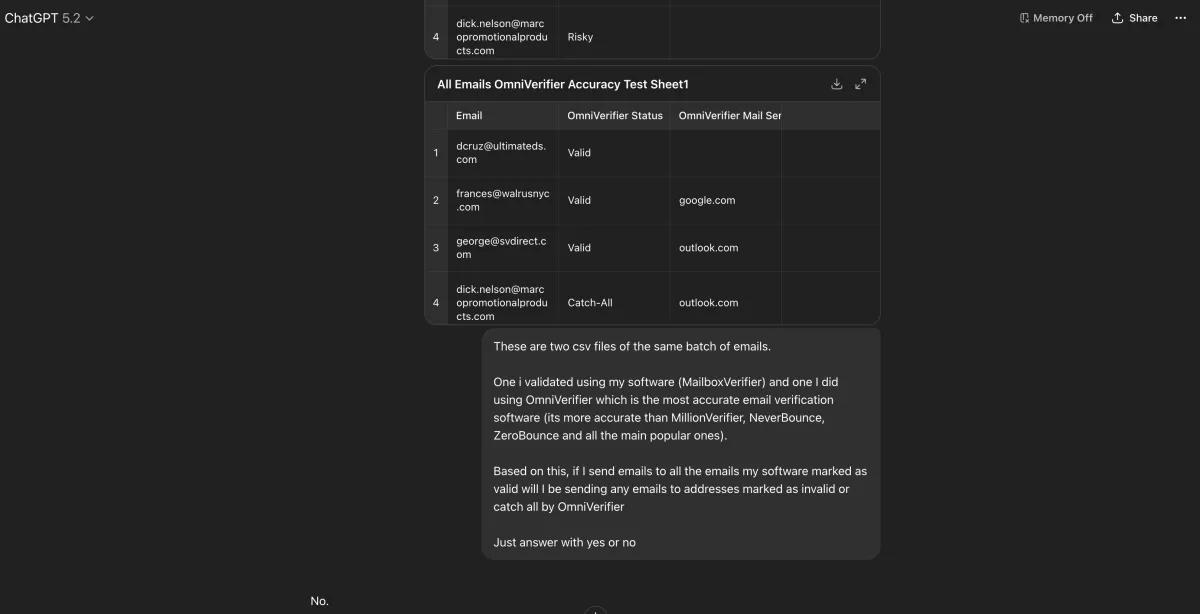Expand the spreadsheet preview to fullscreen
The width and height of the screenshot is (1200, 614).
click(x=861, y=84)
